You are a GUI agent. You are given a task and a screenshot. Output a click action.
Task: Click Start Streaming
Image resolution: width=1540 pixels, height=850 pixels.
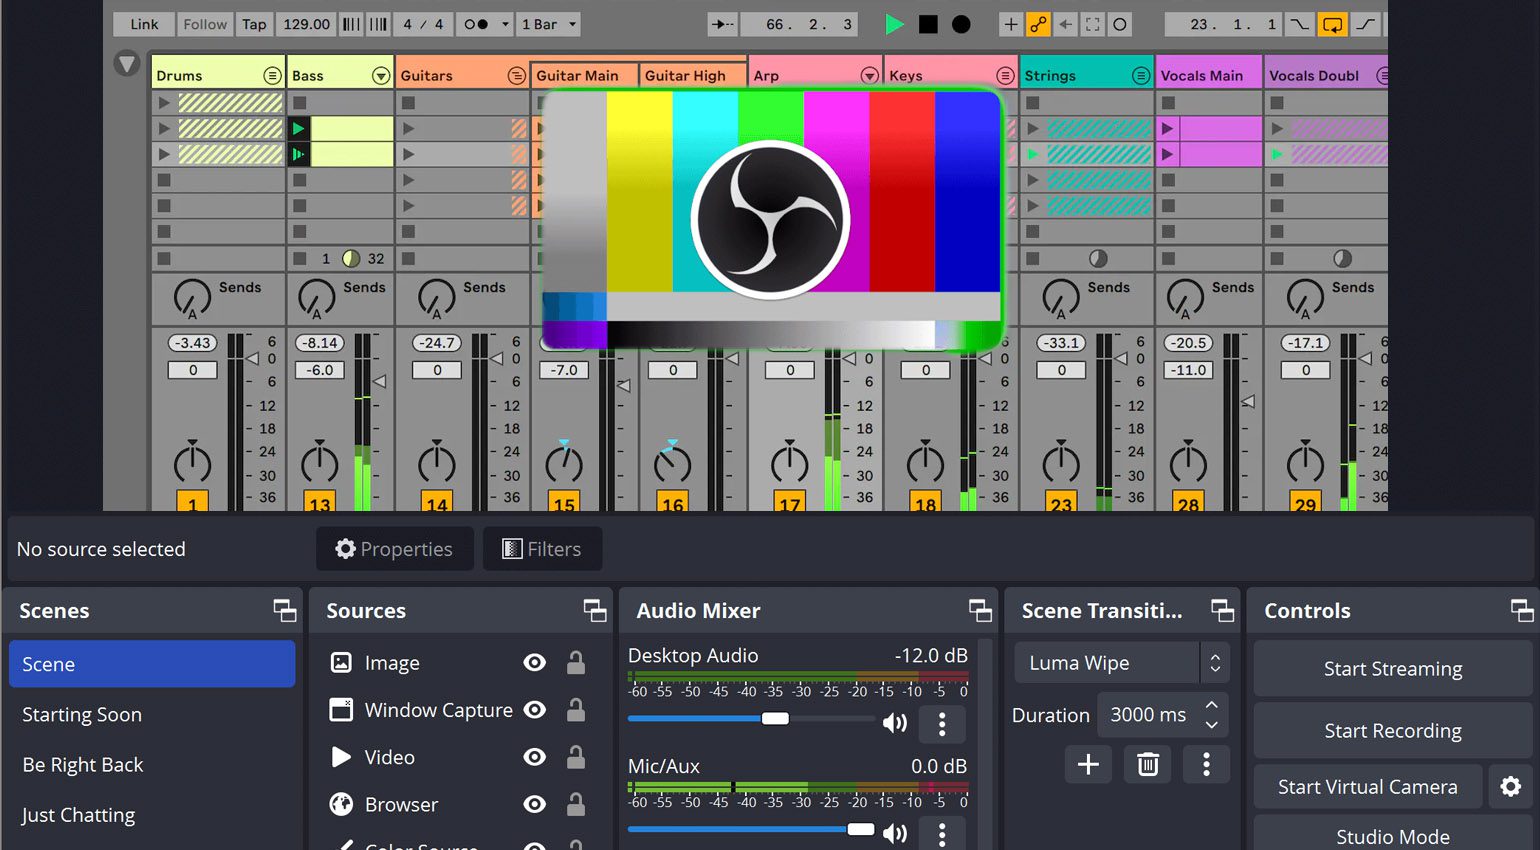click(x=1392, y=669)
